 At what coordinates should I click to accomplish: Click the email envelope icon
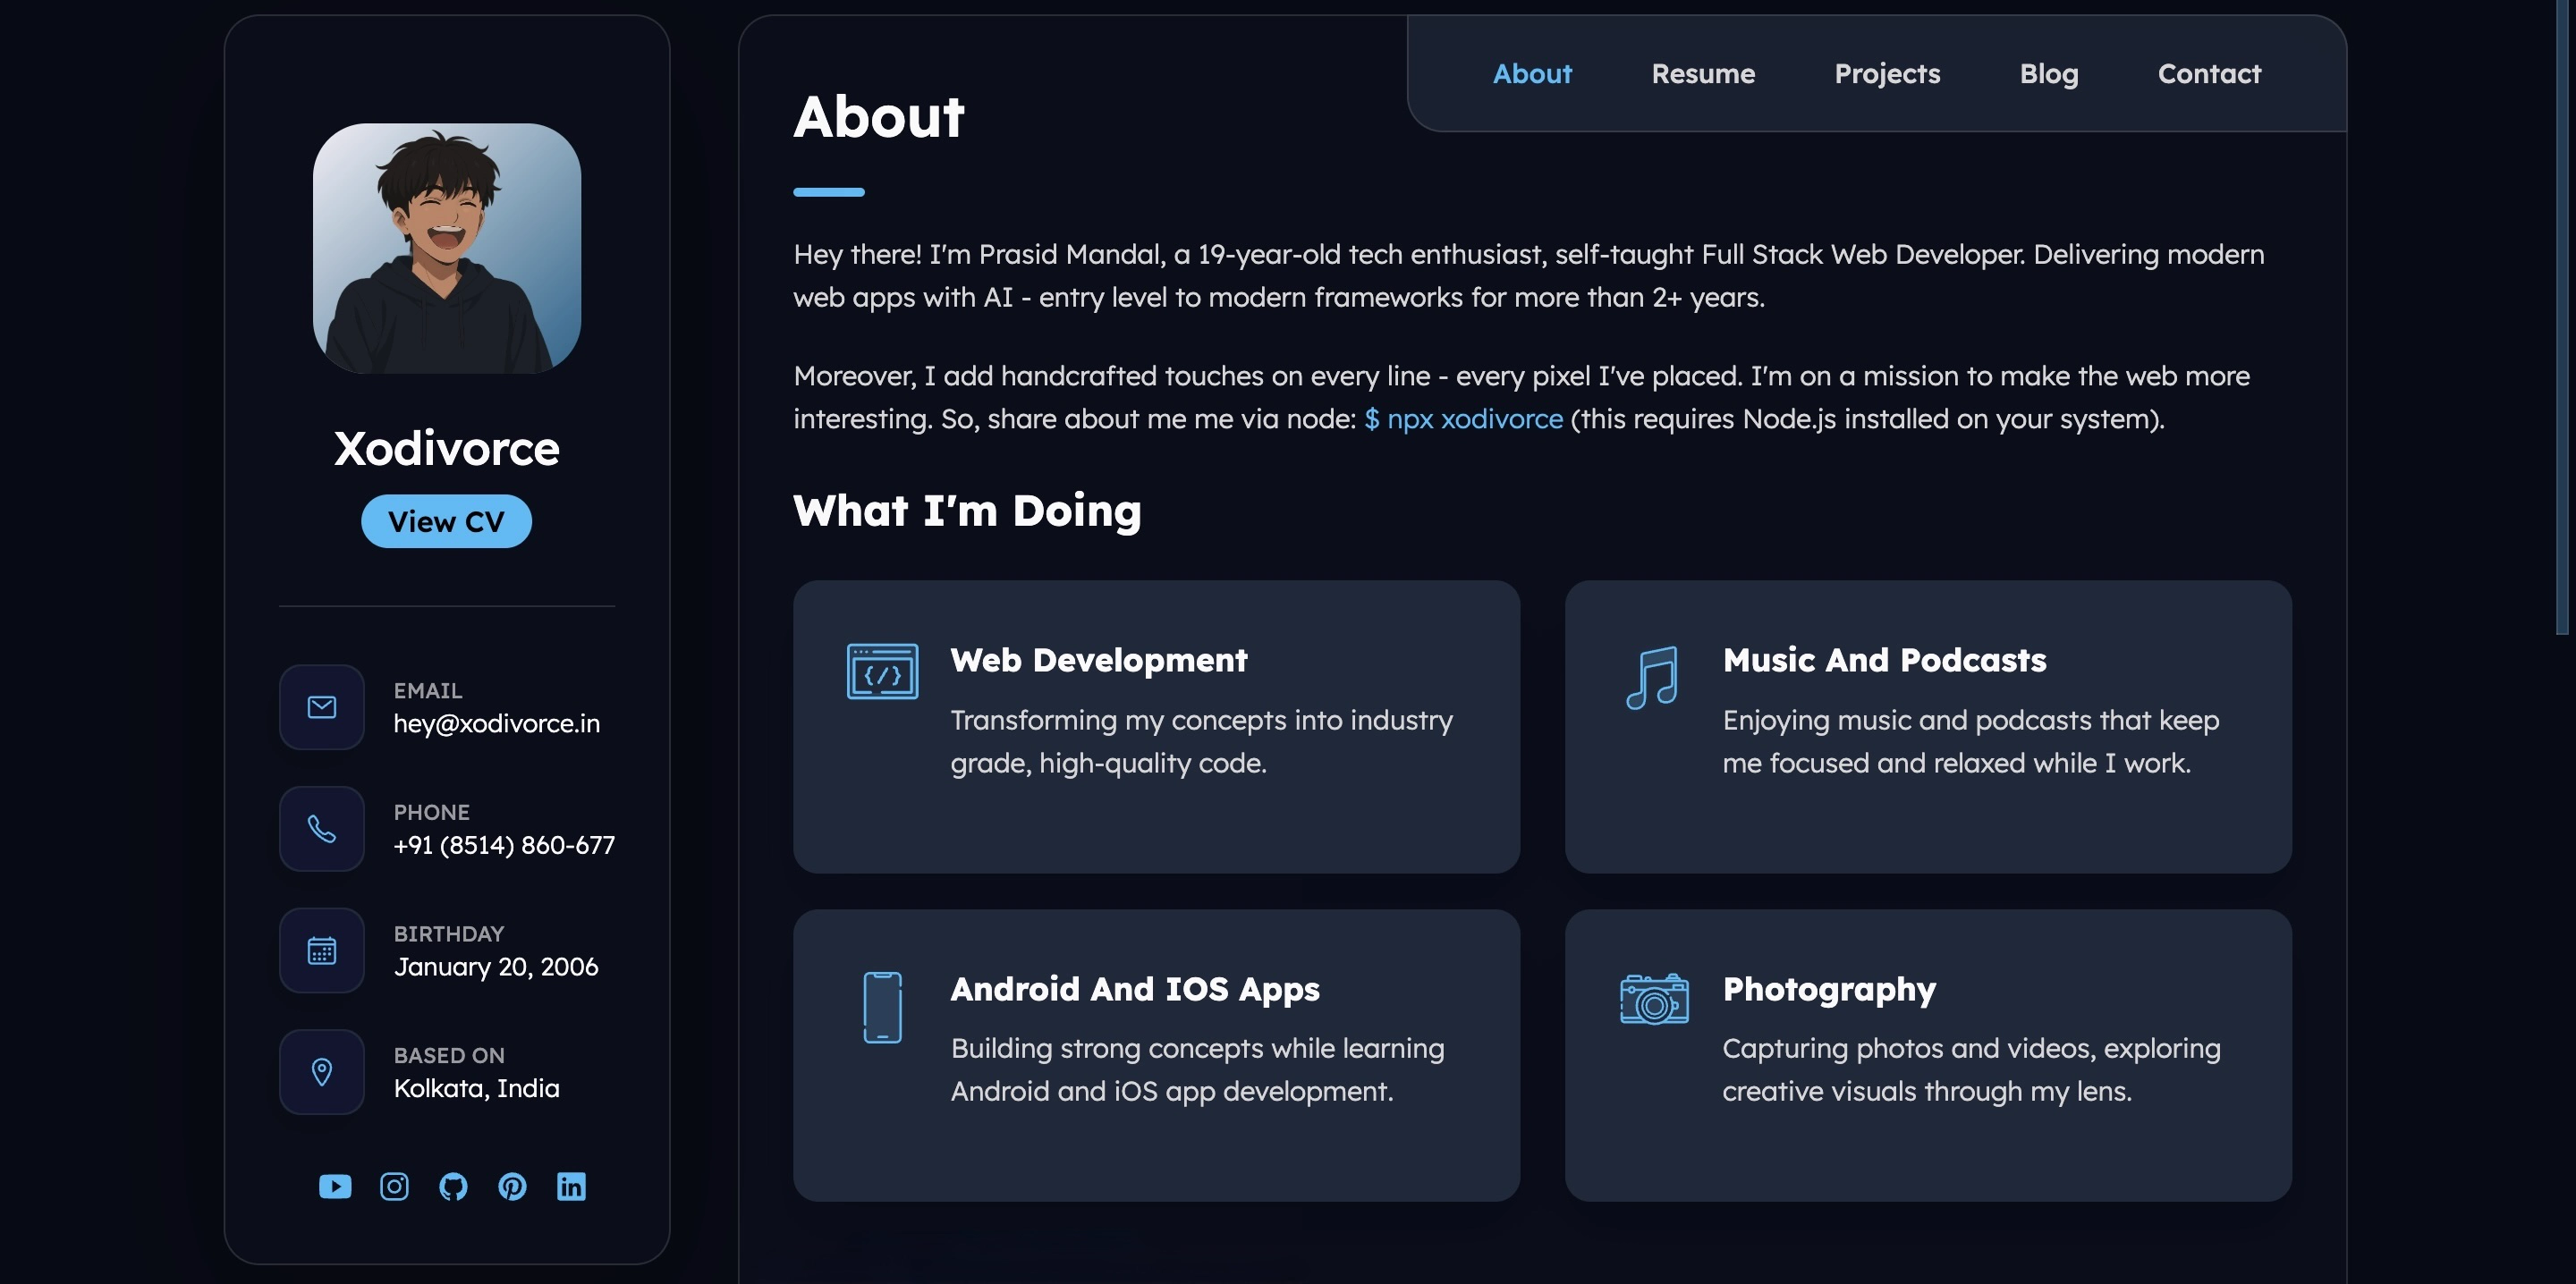[322, 707]
